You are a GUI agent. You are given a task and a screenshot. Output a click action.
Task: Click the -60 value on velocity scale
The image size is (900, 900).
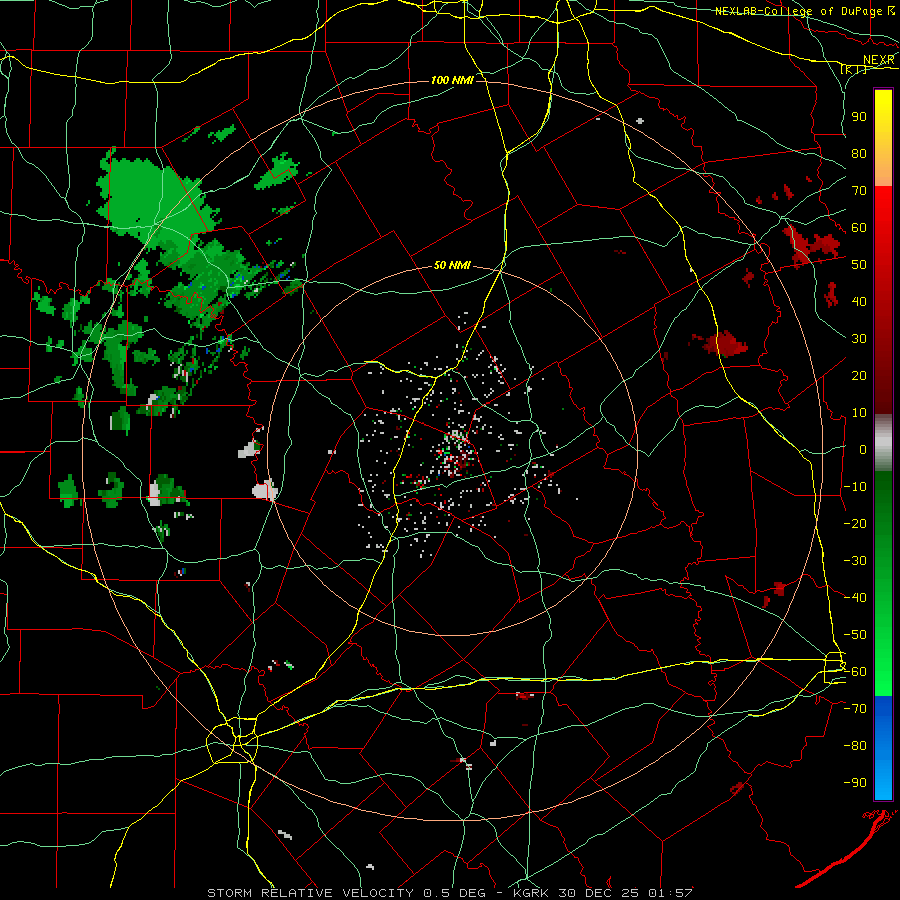(x=855, y=672)
